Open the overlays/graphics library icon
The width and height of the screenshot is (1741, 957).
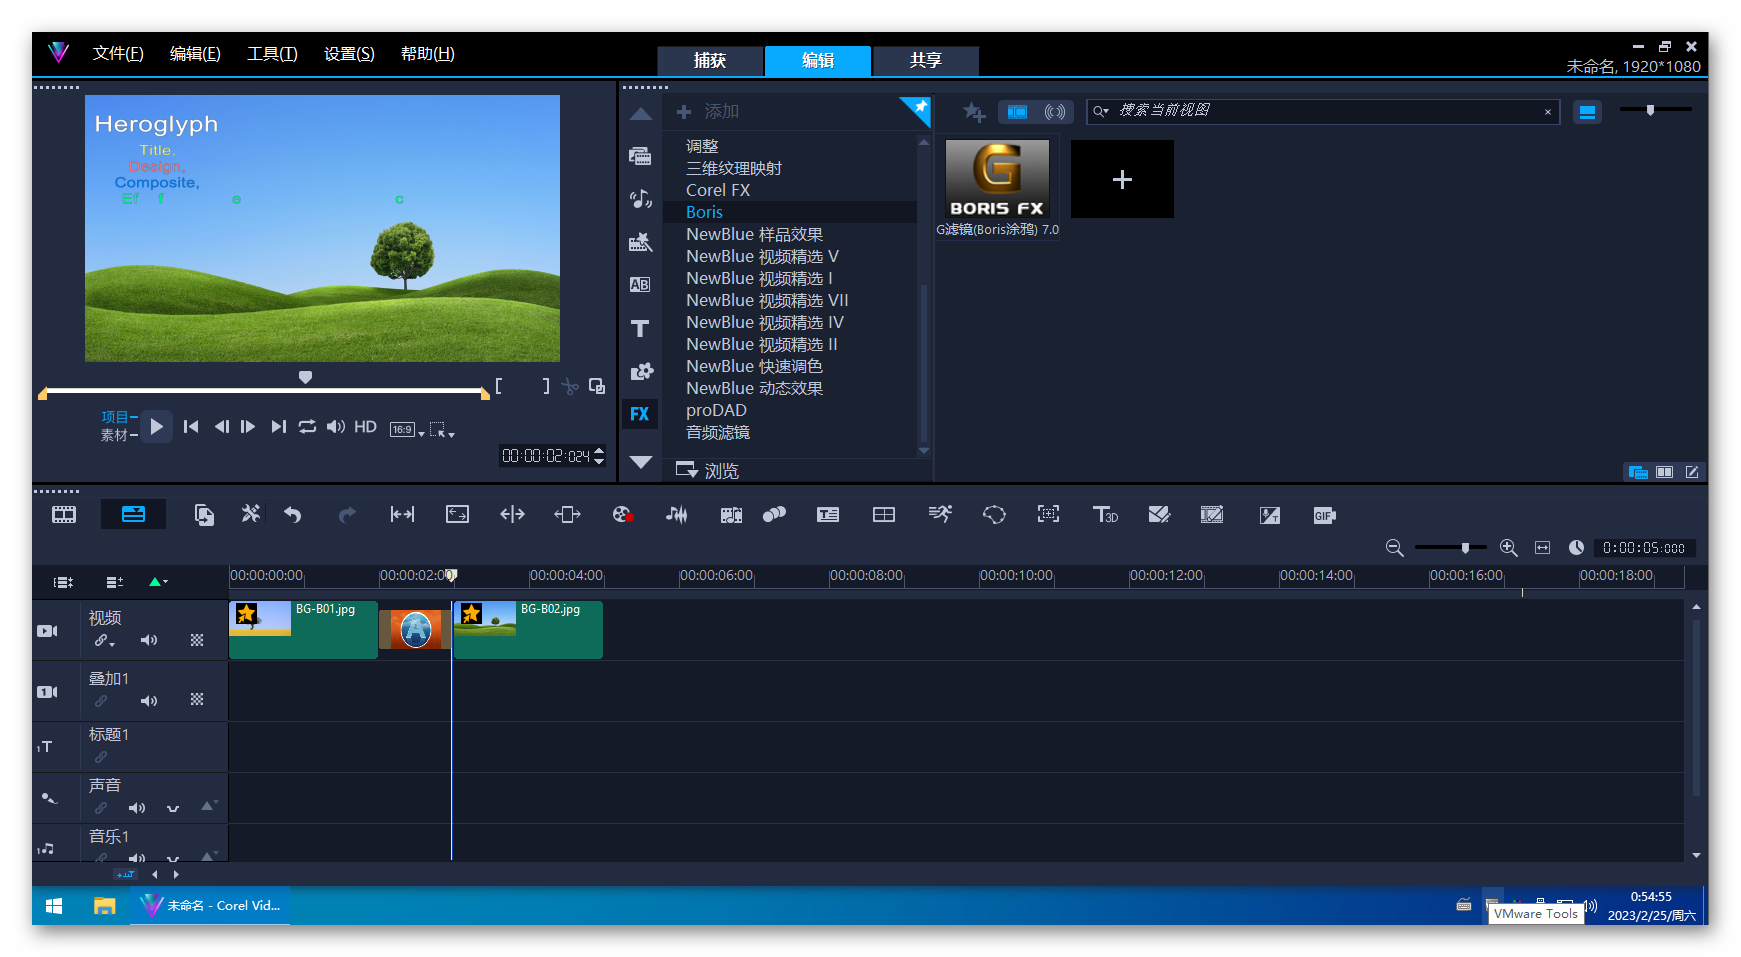coord(640,371)
